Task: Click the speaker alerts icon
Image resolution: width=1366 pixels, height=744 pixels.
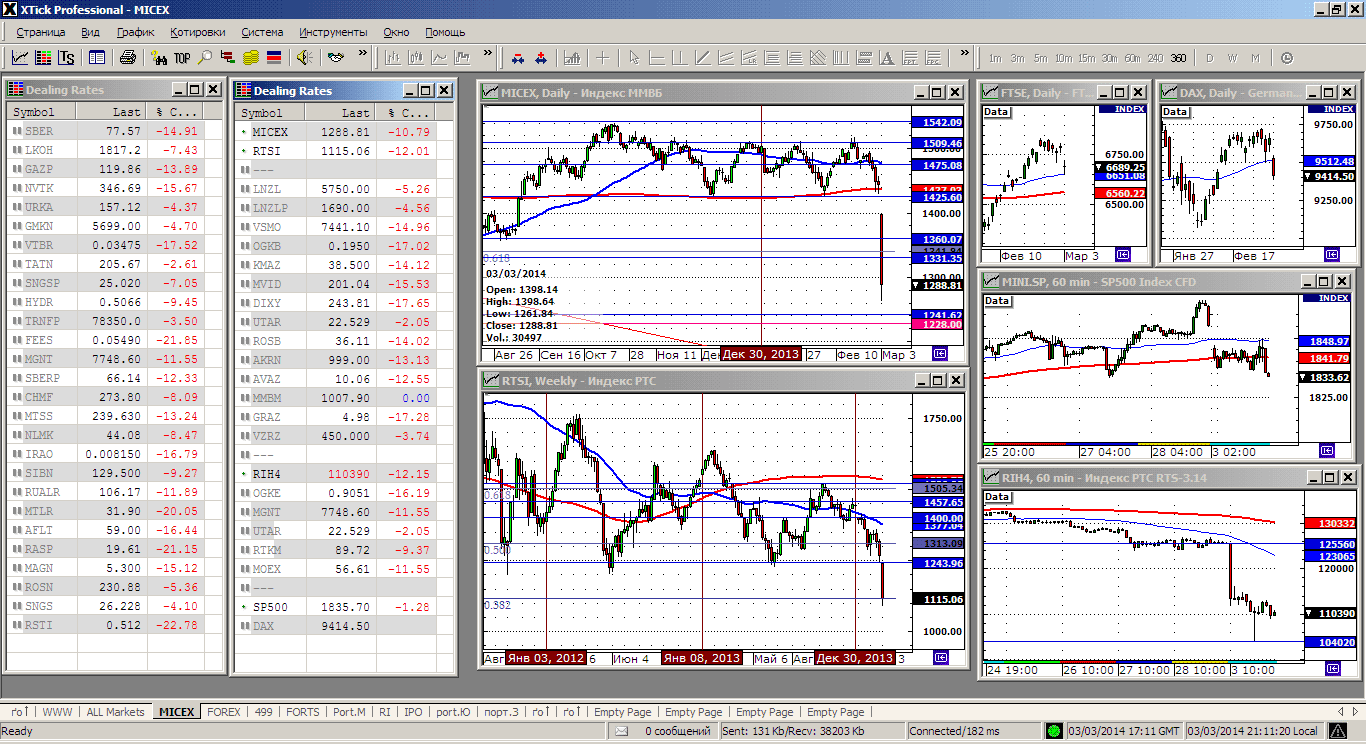Action: pyautogui.click(x=305, y=58)
